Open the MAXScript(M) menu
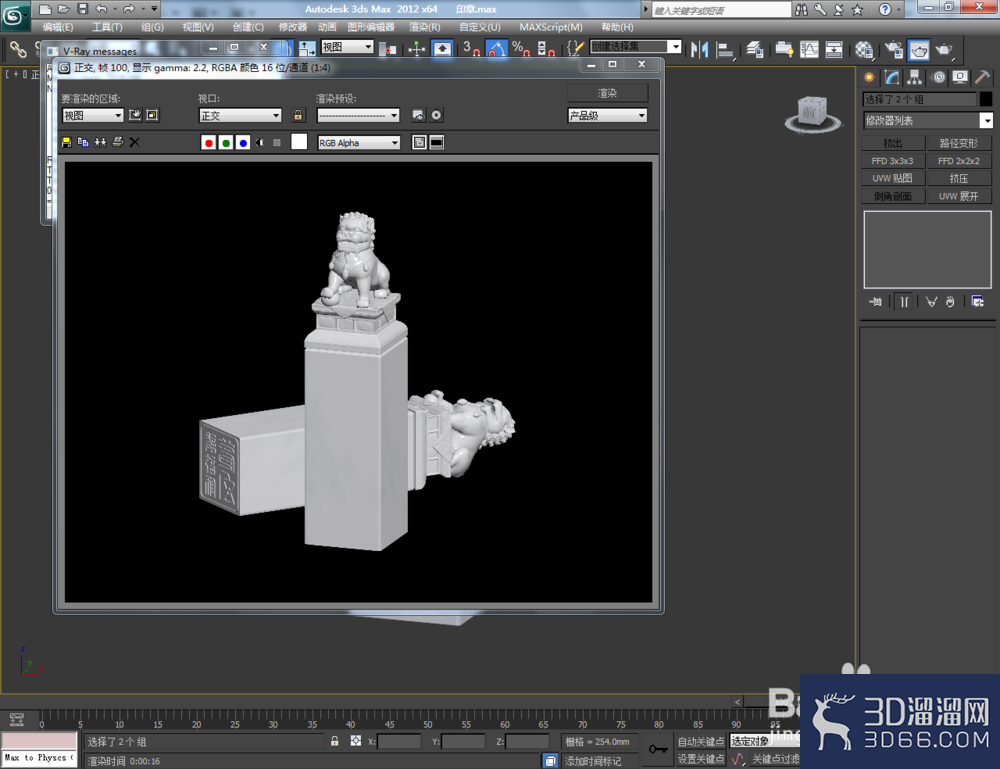Image resolution: width=1000 pixels, height=769 pixels. click(551, 27)
